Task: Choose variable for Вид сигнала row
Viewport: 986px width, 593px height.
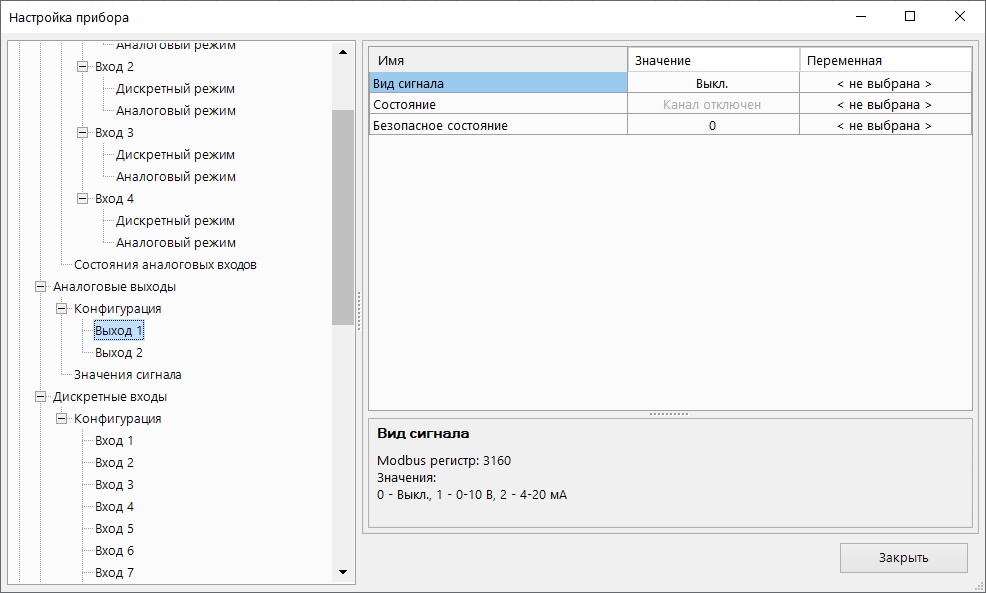Action: [x=884, y=84]
